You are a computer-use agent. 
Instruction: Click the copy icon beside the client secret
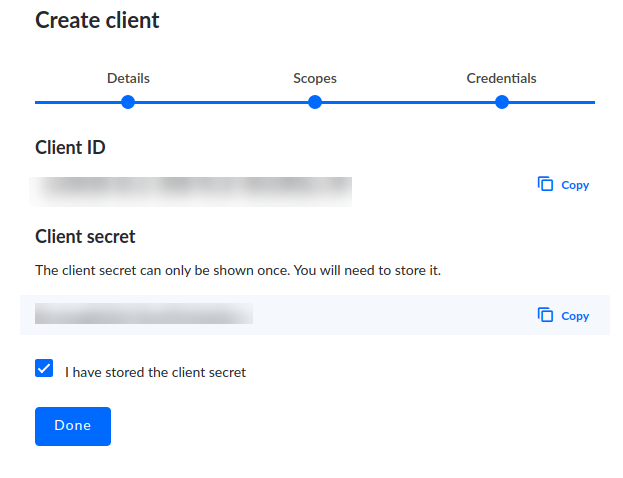[x=545, y=315]
